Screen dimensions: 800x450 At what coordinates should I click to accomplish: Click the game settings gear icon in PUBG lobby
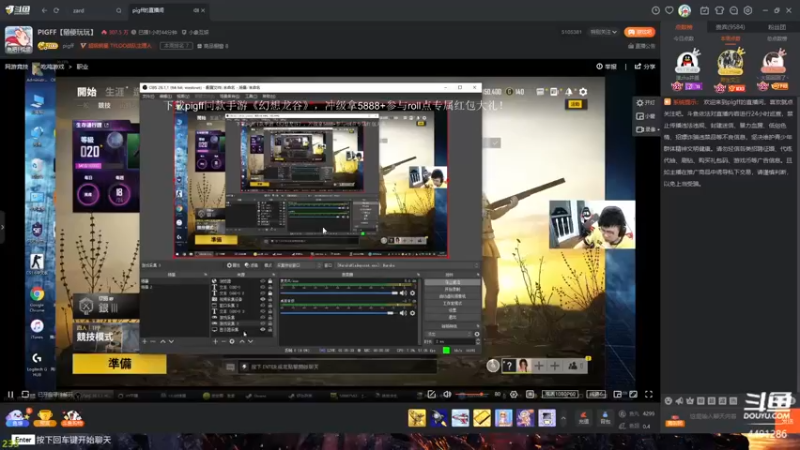point(583,91)
